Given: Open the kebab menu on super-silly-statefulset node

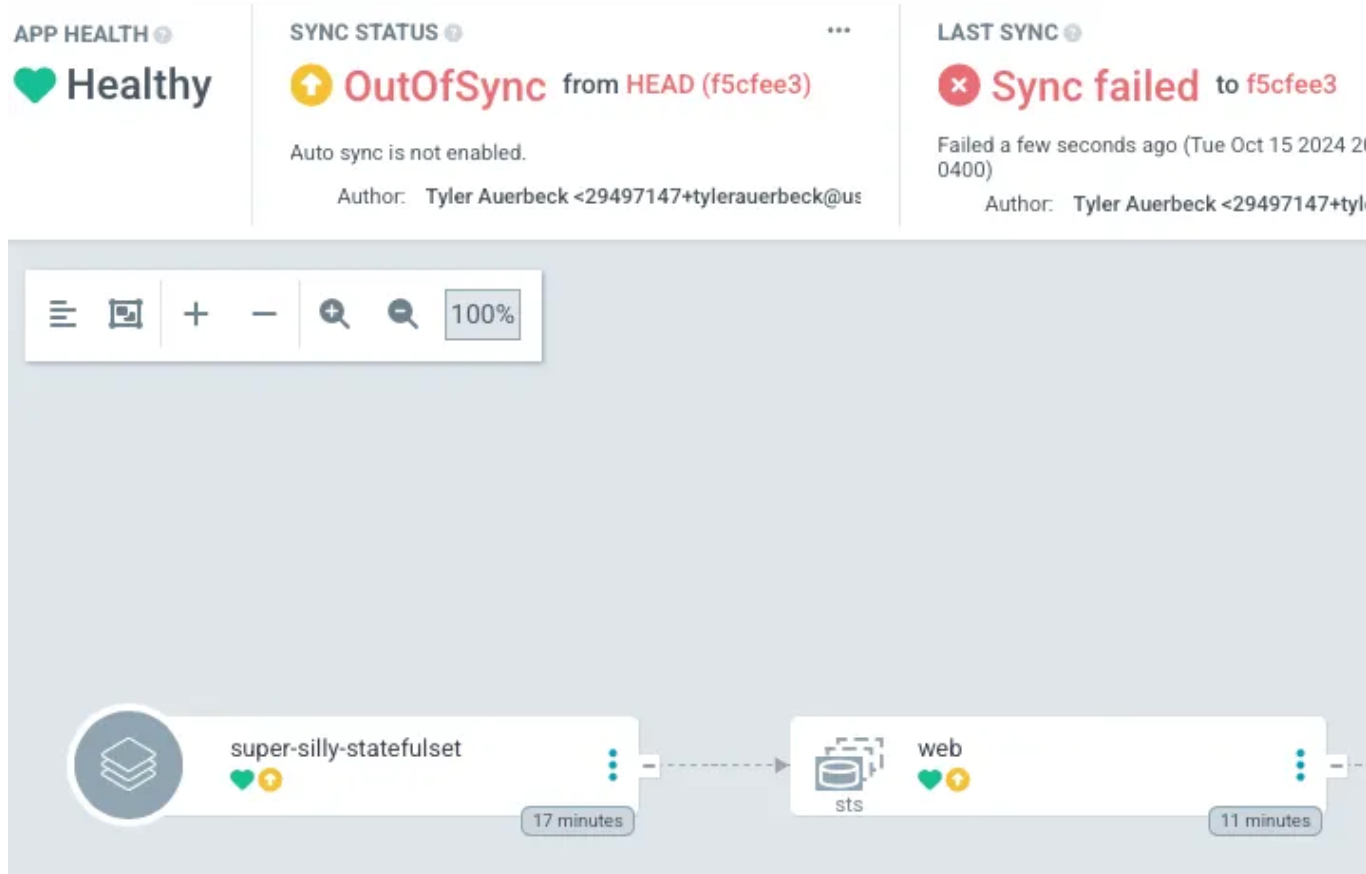Looking at the screenshot, I should (611, 764).
